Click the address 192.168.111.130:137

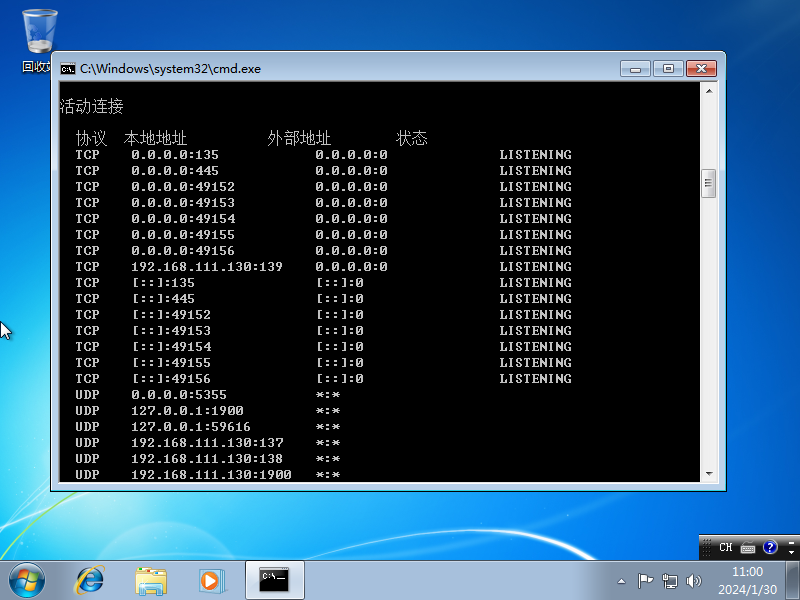click(x=207, y=443)
